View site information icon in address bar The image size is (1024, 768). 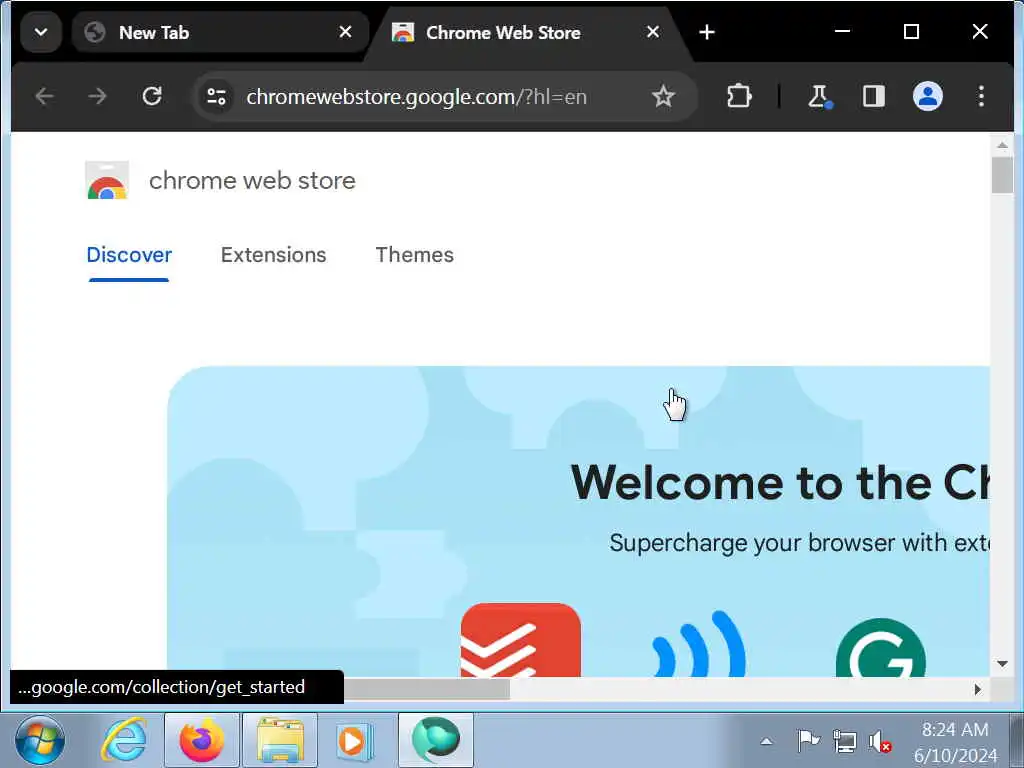click(216, 97)
